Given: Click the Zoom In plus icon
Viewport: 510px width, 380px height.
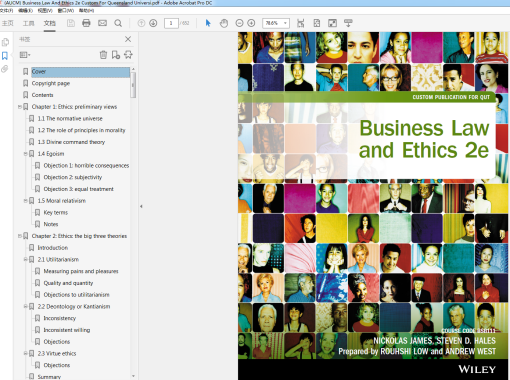Looking at the screenshot, I should click(251, 23).
